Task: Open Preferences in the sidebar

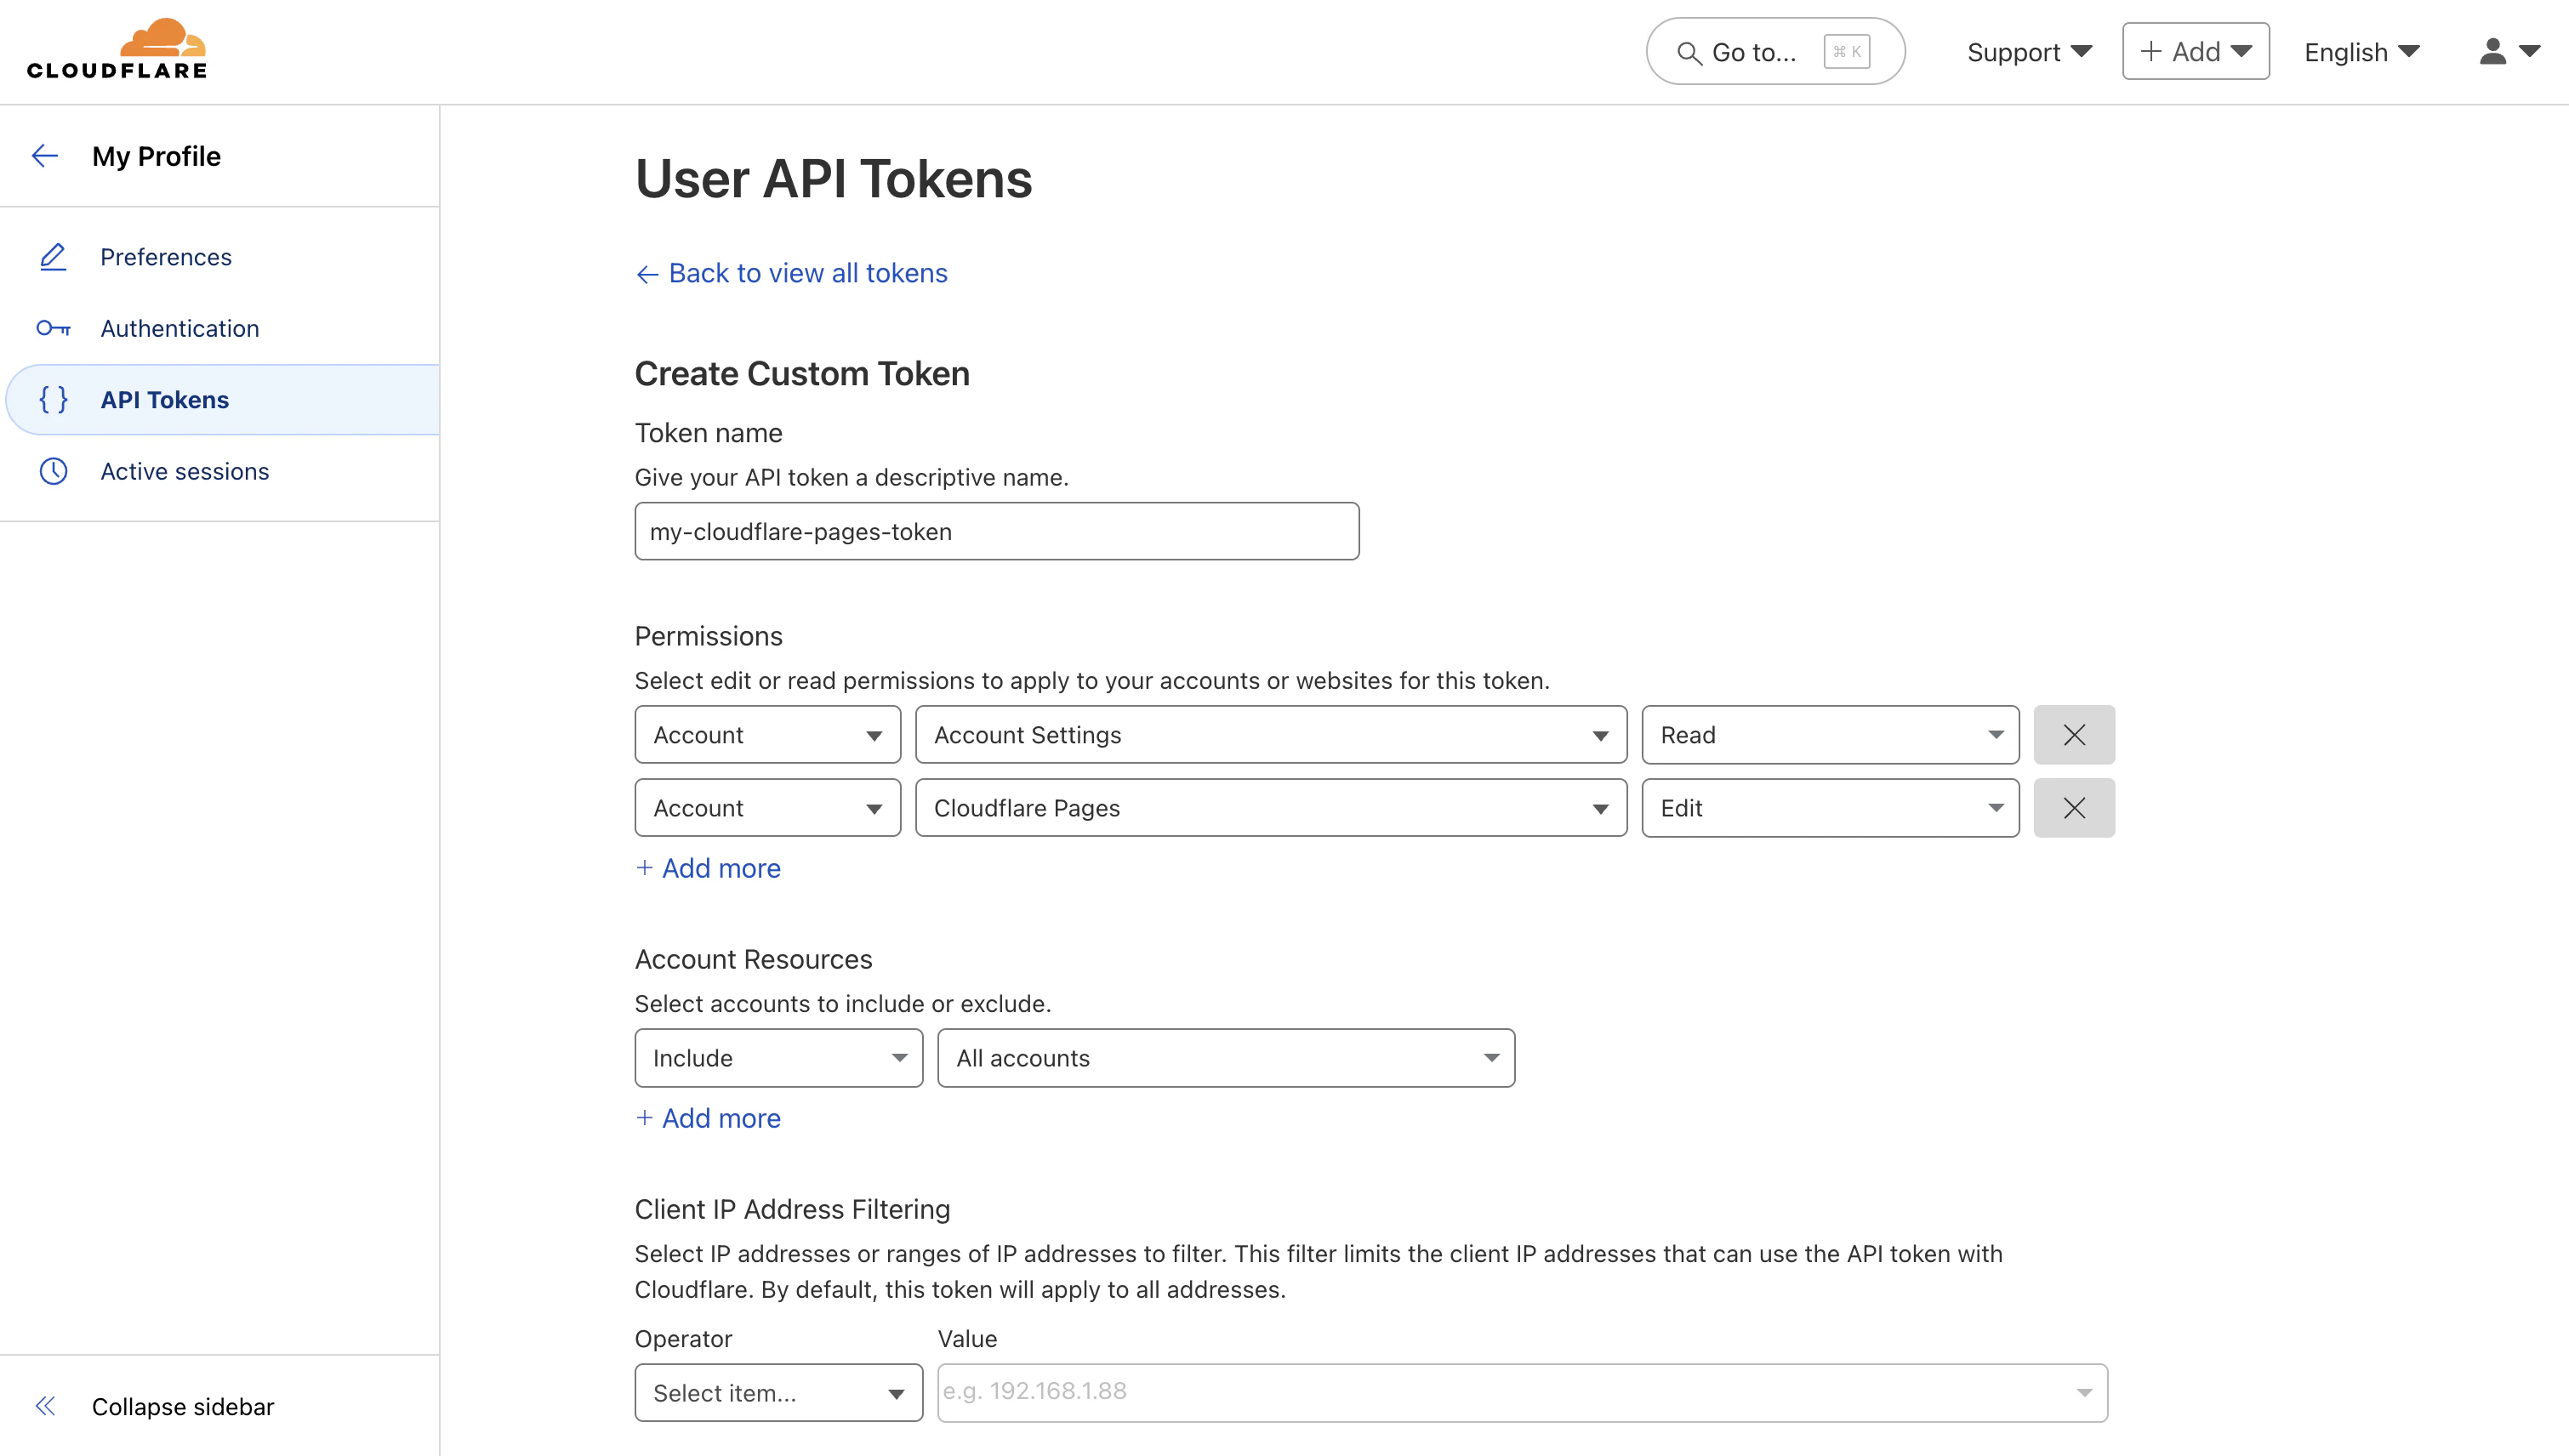Action: (220, 257)
